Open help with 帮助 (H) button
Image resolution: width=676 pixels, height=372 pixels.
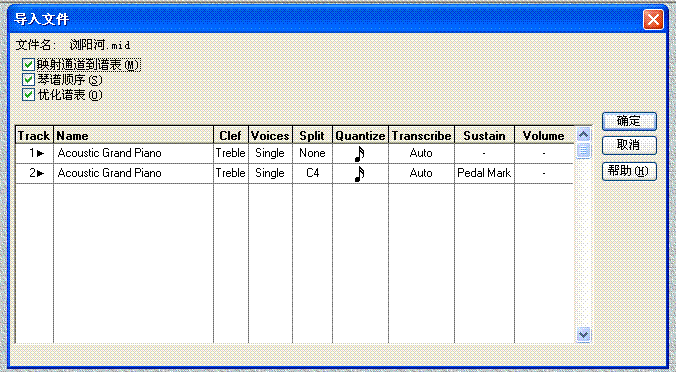tap(629, 171)
